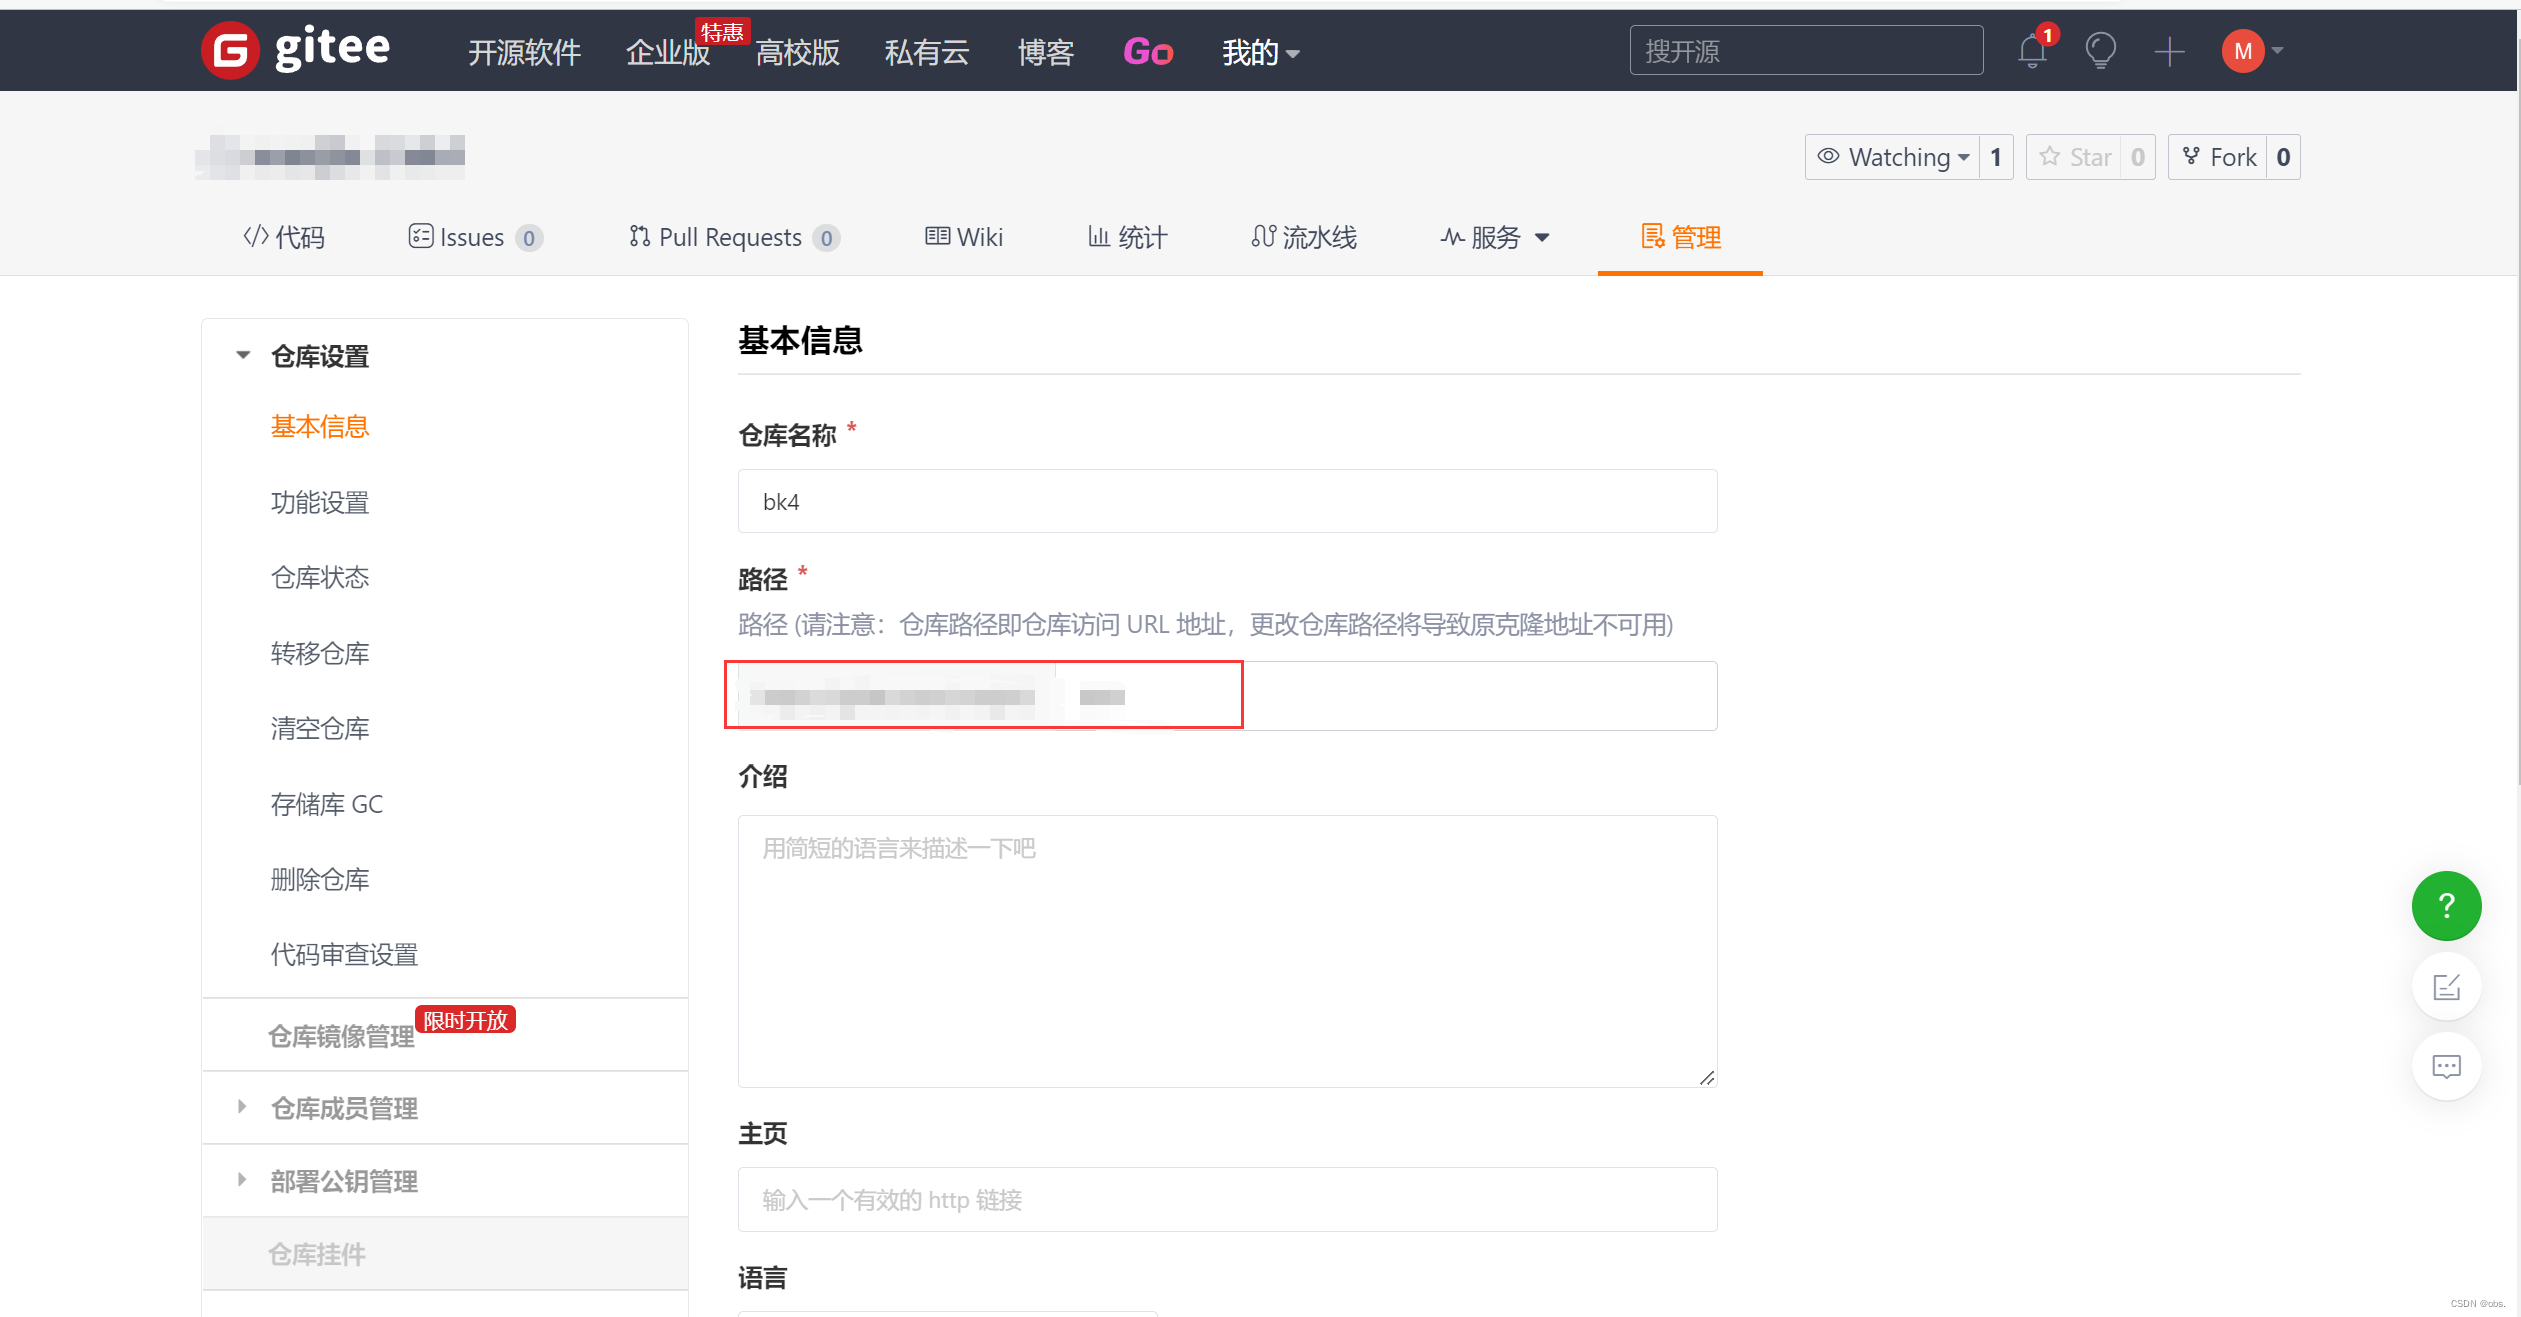Screen dimensions: 2521x1317
Task: Click the 服务 tab menu item
Action: [x=1491, y=237]
